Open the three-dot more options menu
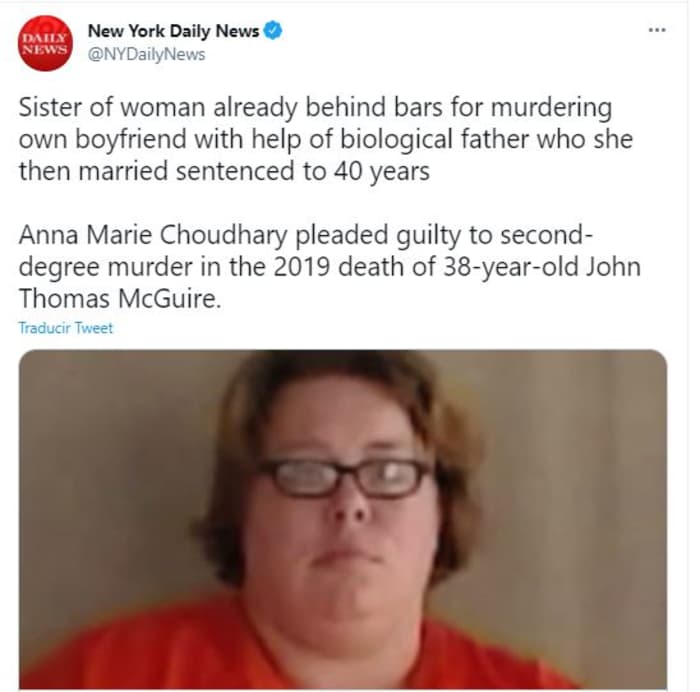This screenshot has height=692, width=700. [x=657, y=30]
